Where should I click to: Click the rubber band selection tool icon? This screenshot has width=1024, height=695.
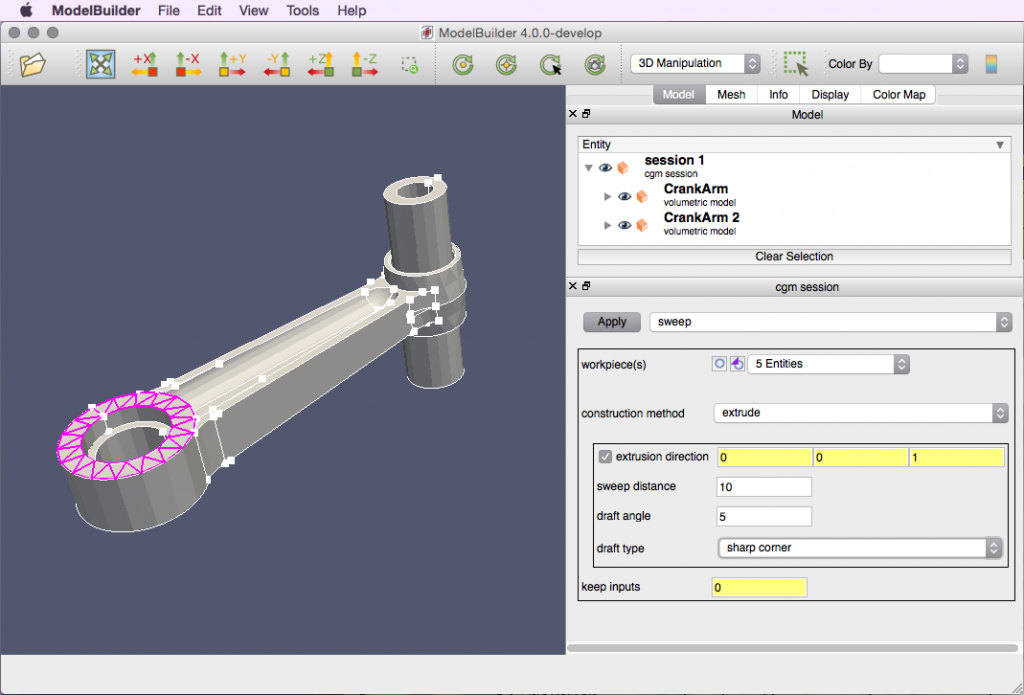(796, 64)
